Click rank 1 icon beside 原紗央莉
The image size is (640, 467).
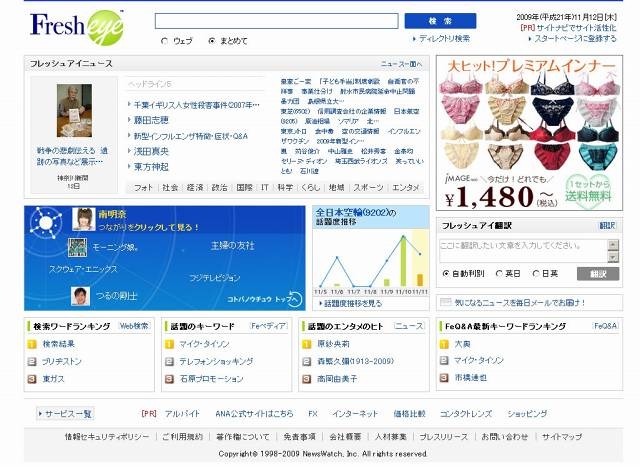pos(307,344)
